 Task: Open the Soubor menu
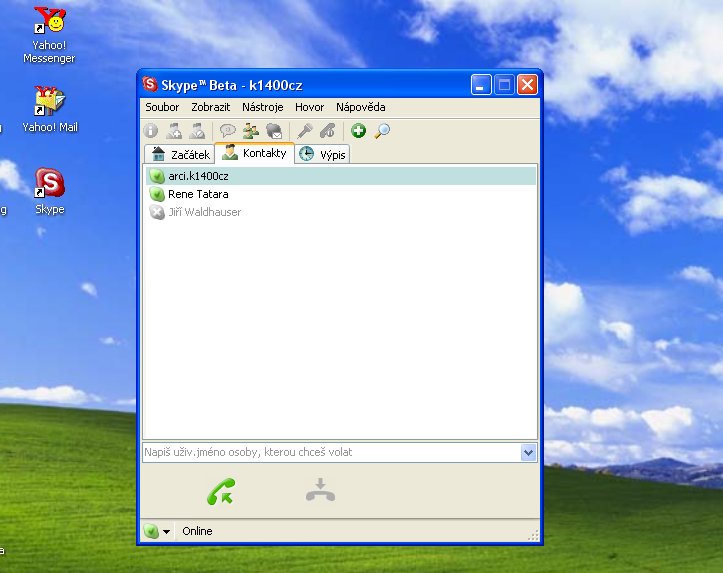pos(162,107)
